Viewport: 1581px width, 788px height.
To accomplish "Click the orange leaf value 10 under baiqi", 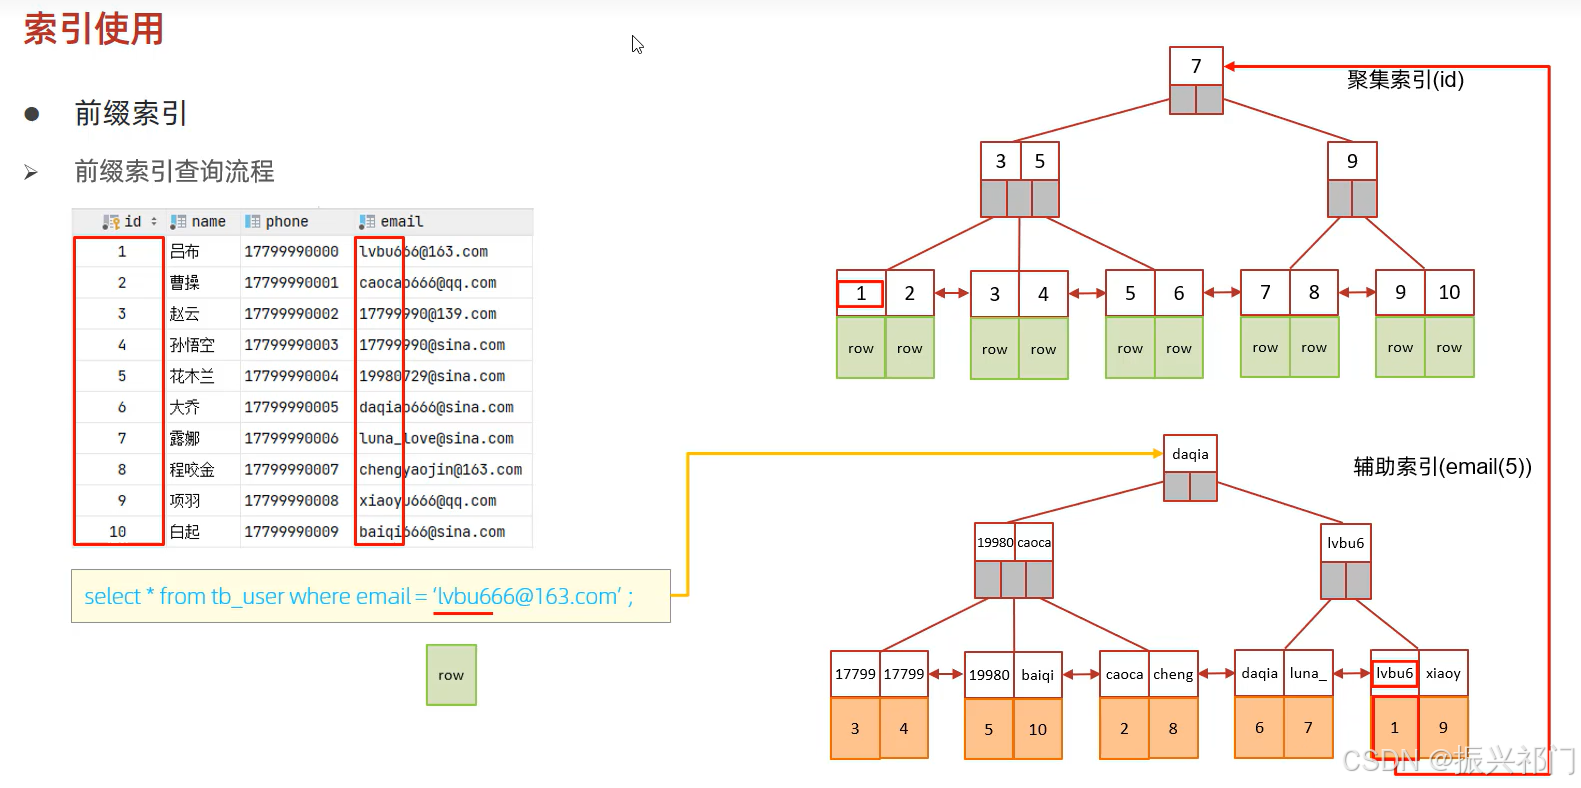I will click(x=1038, y=729).
